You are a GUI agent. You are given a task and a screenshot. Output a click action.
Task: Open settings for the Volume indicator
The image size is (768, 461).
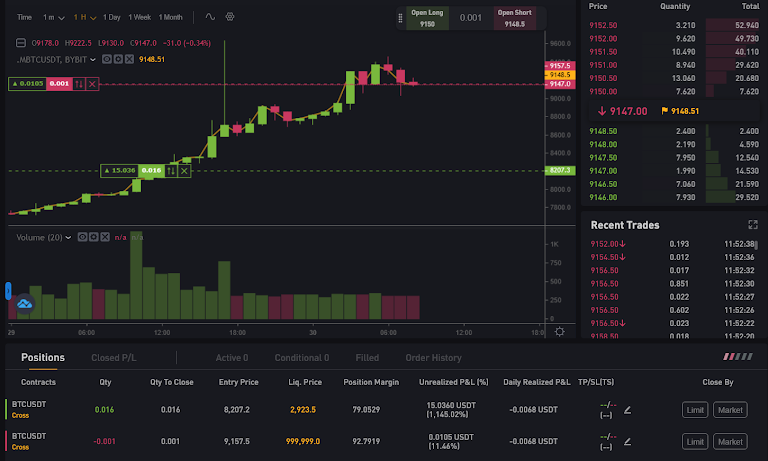click(x=93, y=237)
